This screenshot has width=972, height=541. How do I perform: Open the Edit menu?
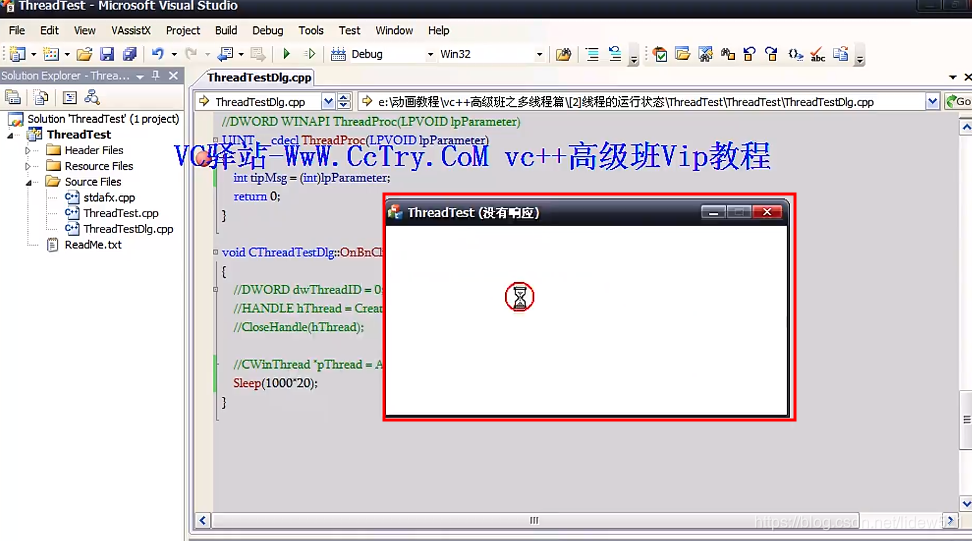[49, 30]
